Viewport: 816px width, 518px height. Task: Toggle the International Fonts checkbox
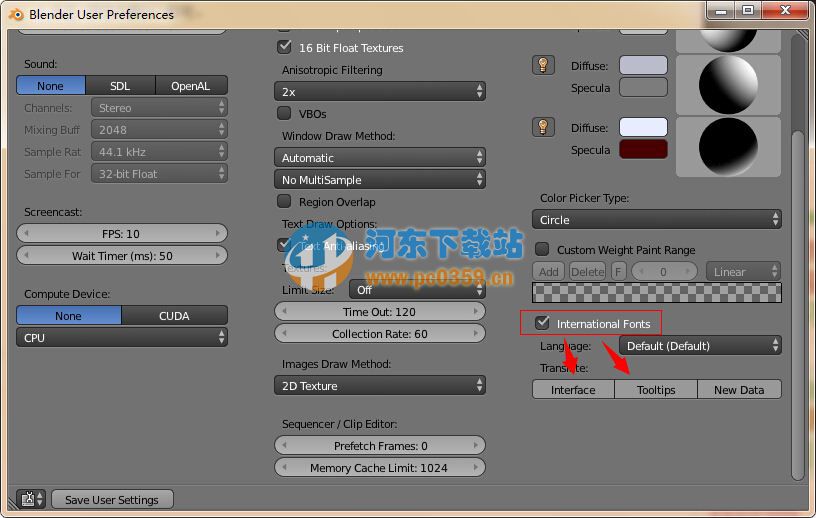pyautogui.click(x=542, y=323)
